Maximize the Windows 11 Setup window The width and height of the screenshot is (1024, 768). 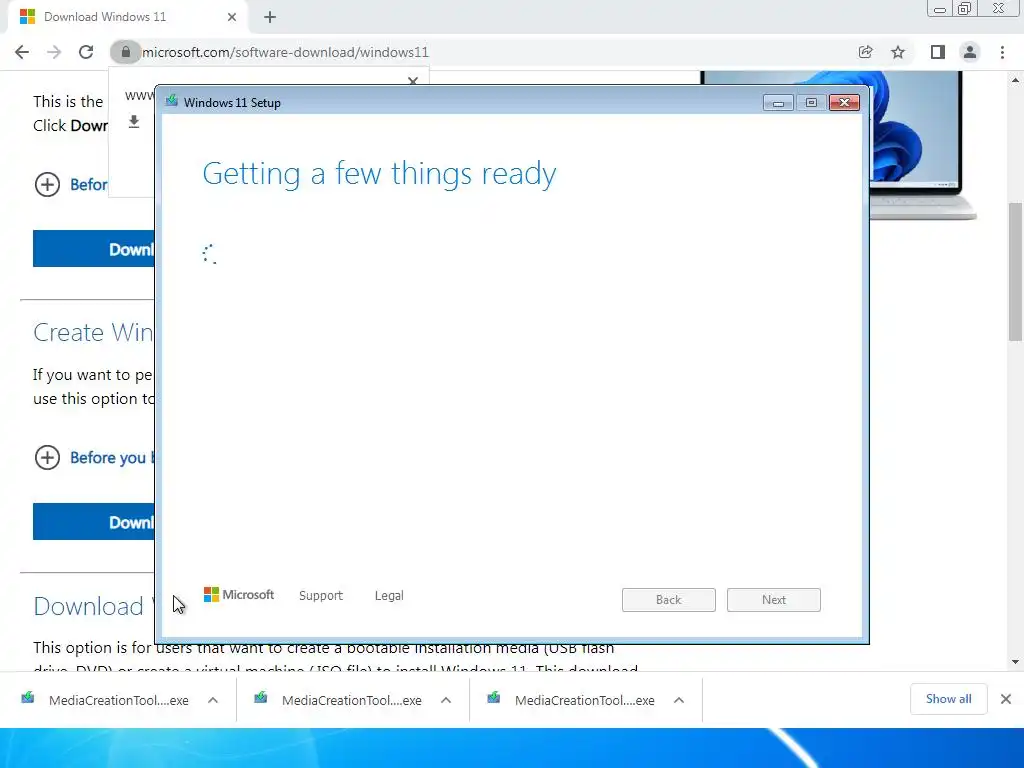point(811,103)
